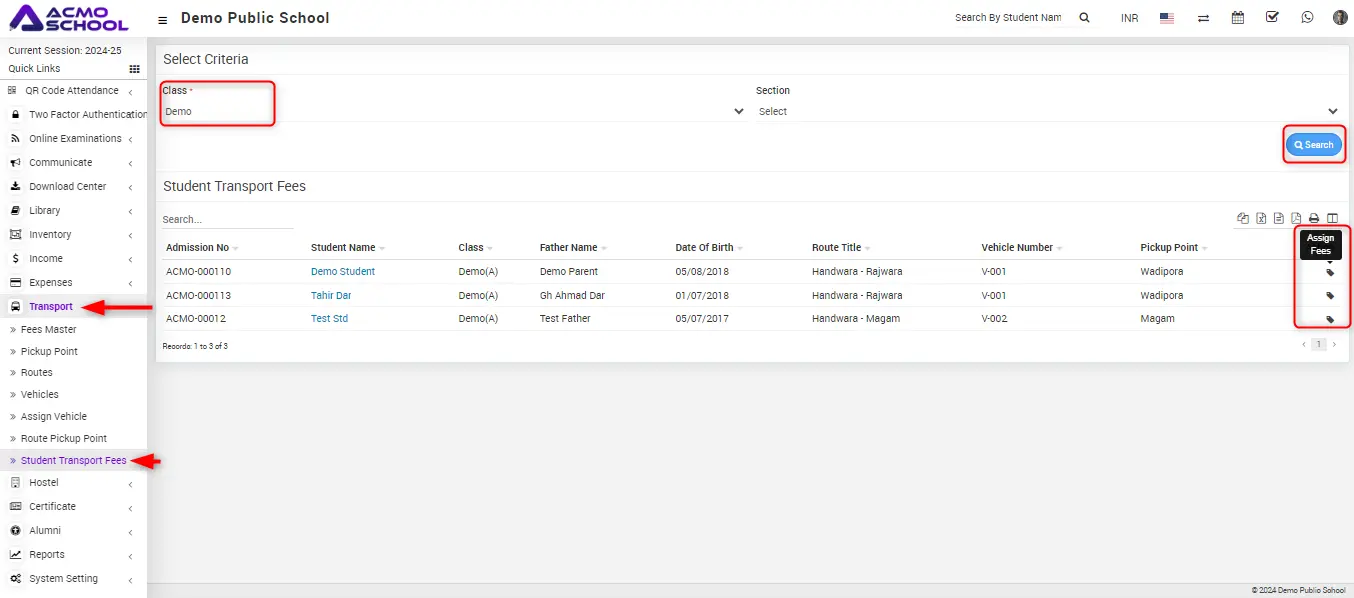Screen dimensions: 1354x598
Task: Go to next page of table results
Action: click(x=1333, y=345)
